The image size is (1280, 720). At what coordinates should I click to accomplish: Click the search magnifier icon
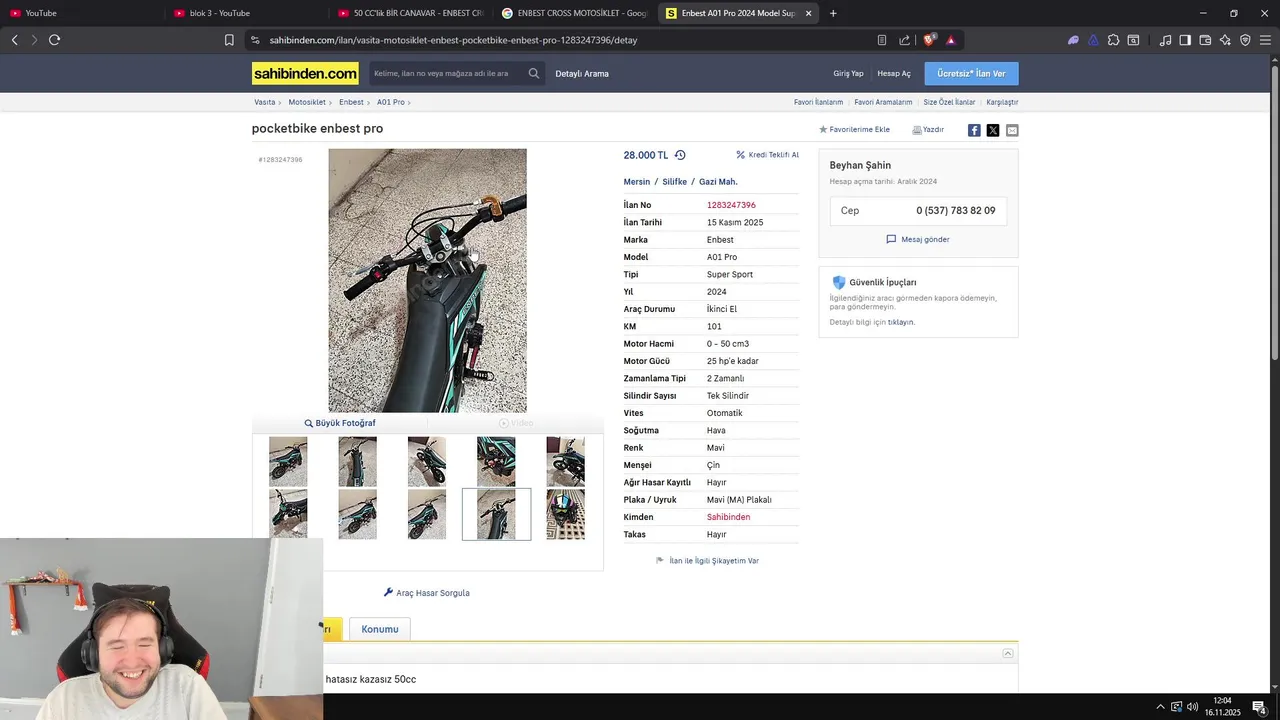point(534,73)
